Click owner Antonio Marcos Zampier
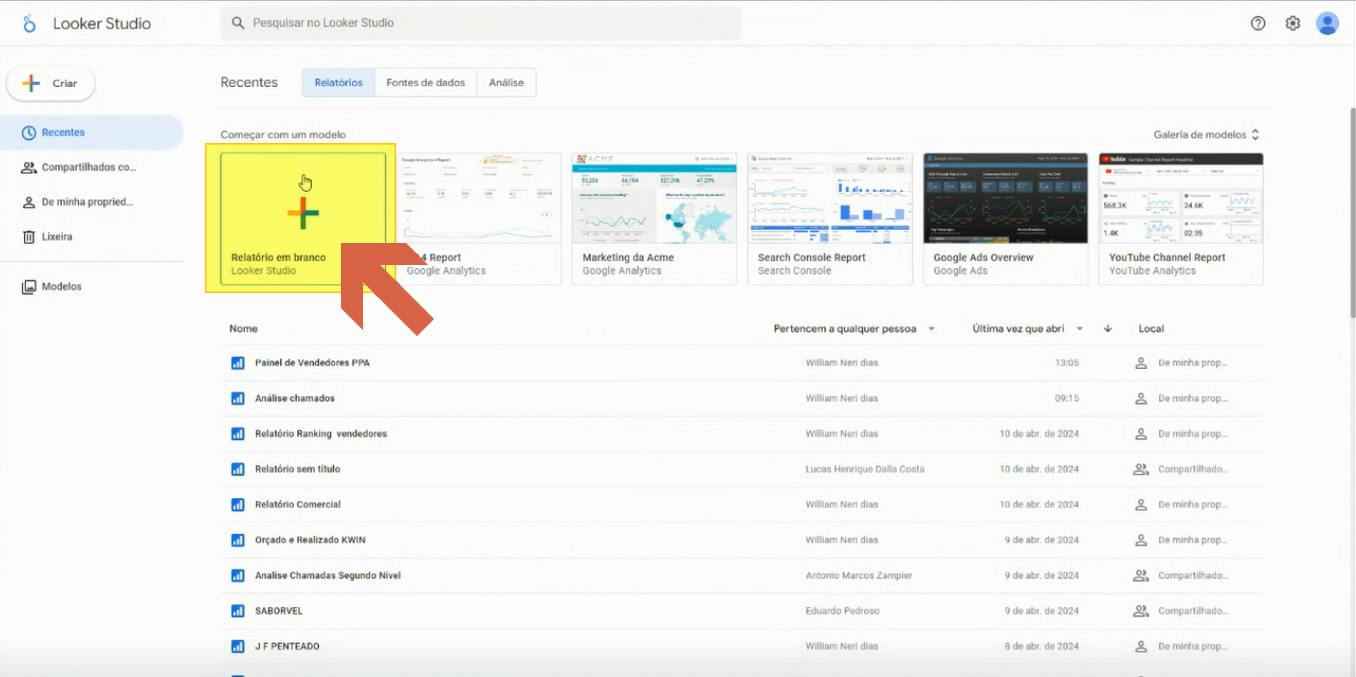This screenshot has height=677, width=1356. tap(859, 576)
